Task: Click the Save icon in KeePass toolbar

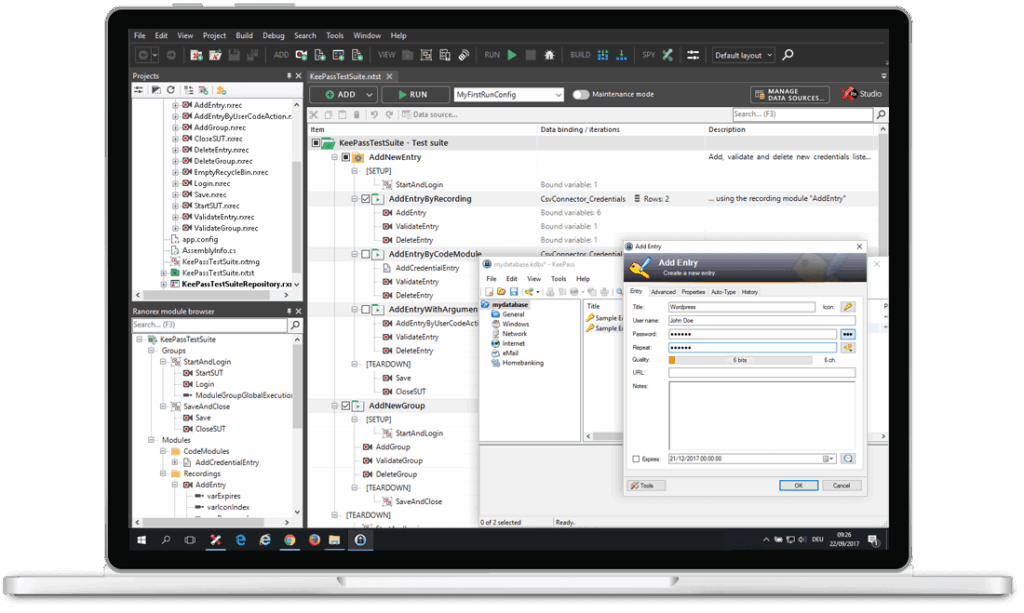Action: point(514,292)
